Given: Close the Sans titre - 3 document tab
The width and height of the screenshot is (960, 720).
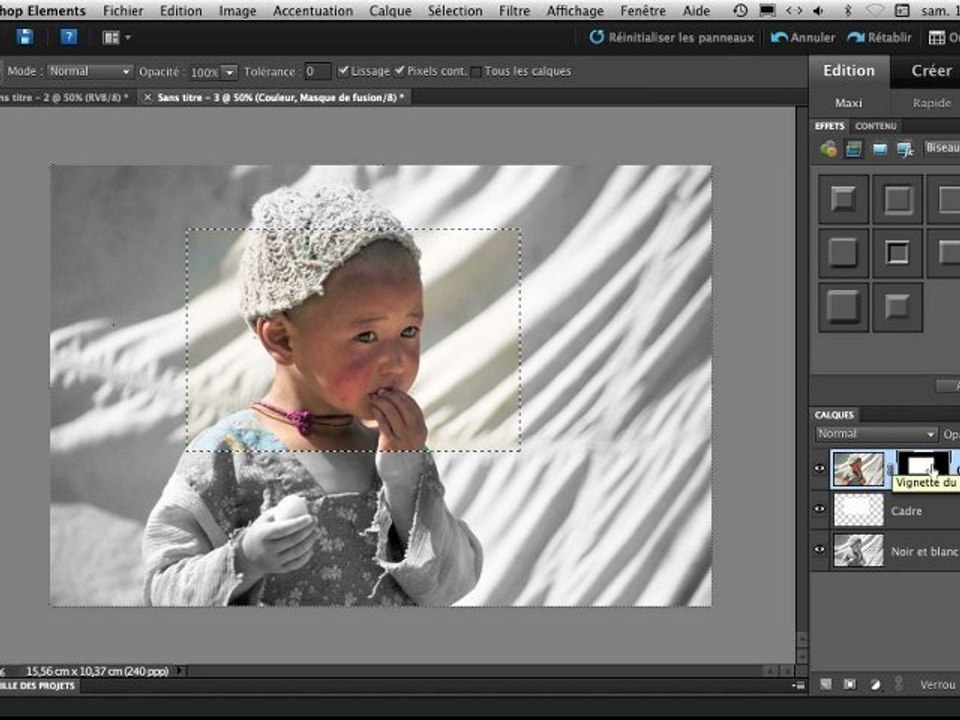Looking at the screenshot, I should click(x=147, y=97).
